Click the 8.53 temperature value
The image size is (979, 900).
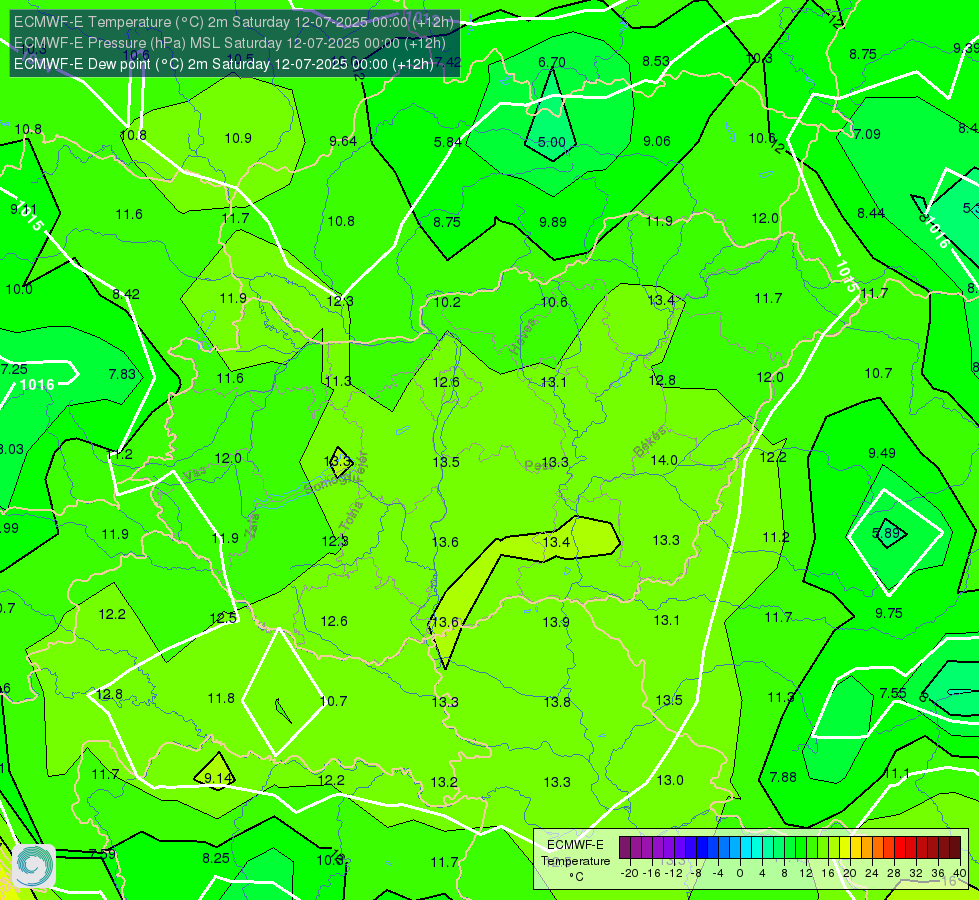tap(656, 61)
